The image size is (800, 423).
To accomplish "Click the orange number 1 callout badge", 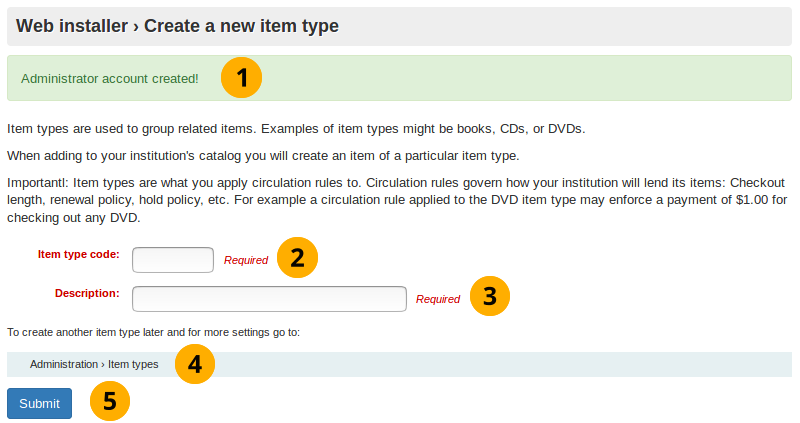I will [241, 78].
